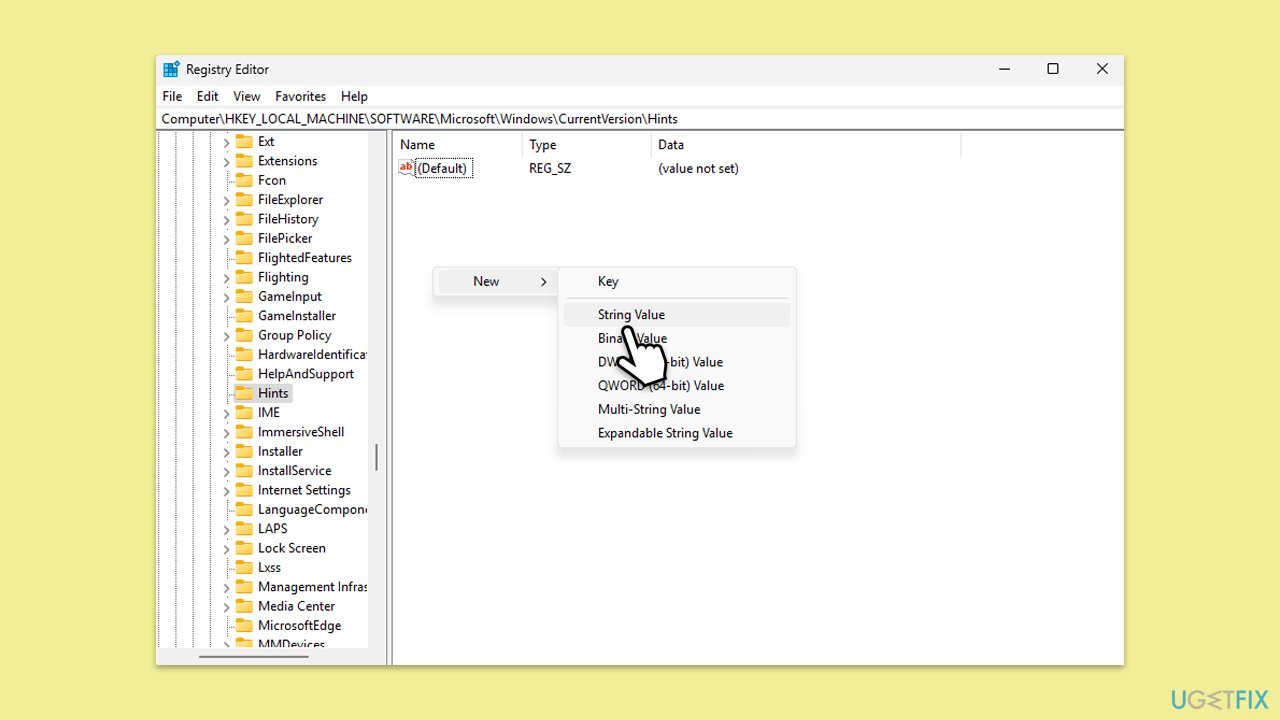This screenshot has width=1280, height=720.
Task: Select the LanguageComponents key label
Action: coord(312,509)
